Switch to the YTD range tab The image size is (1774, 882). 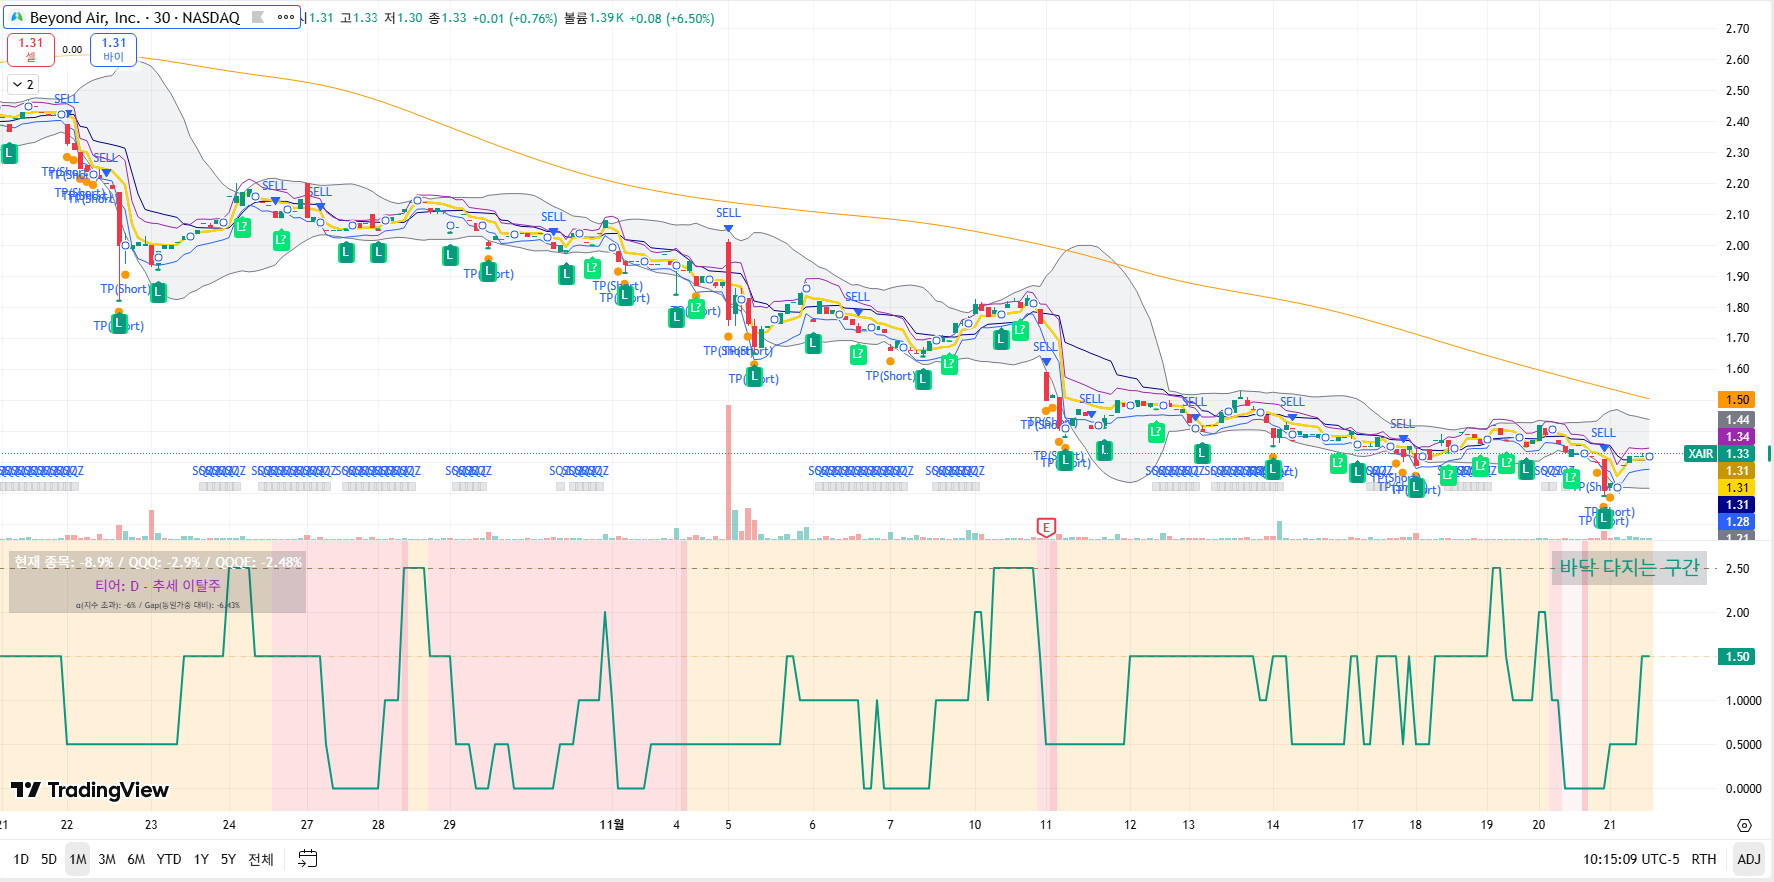coord(169,859)
